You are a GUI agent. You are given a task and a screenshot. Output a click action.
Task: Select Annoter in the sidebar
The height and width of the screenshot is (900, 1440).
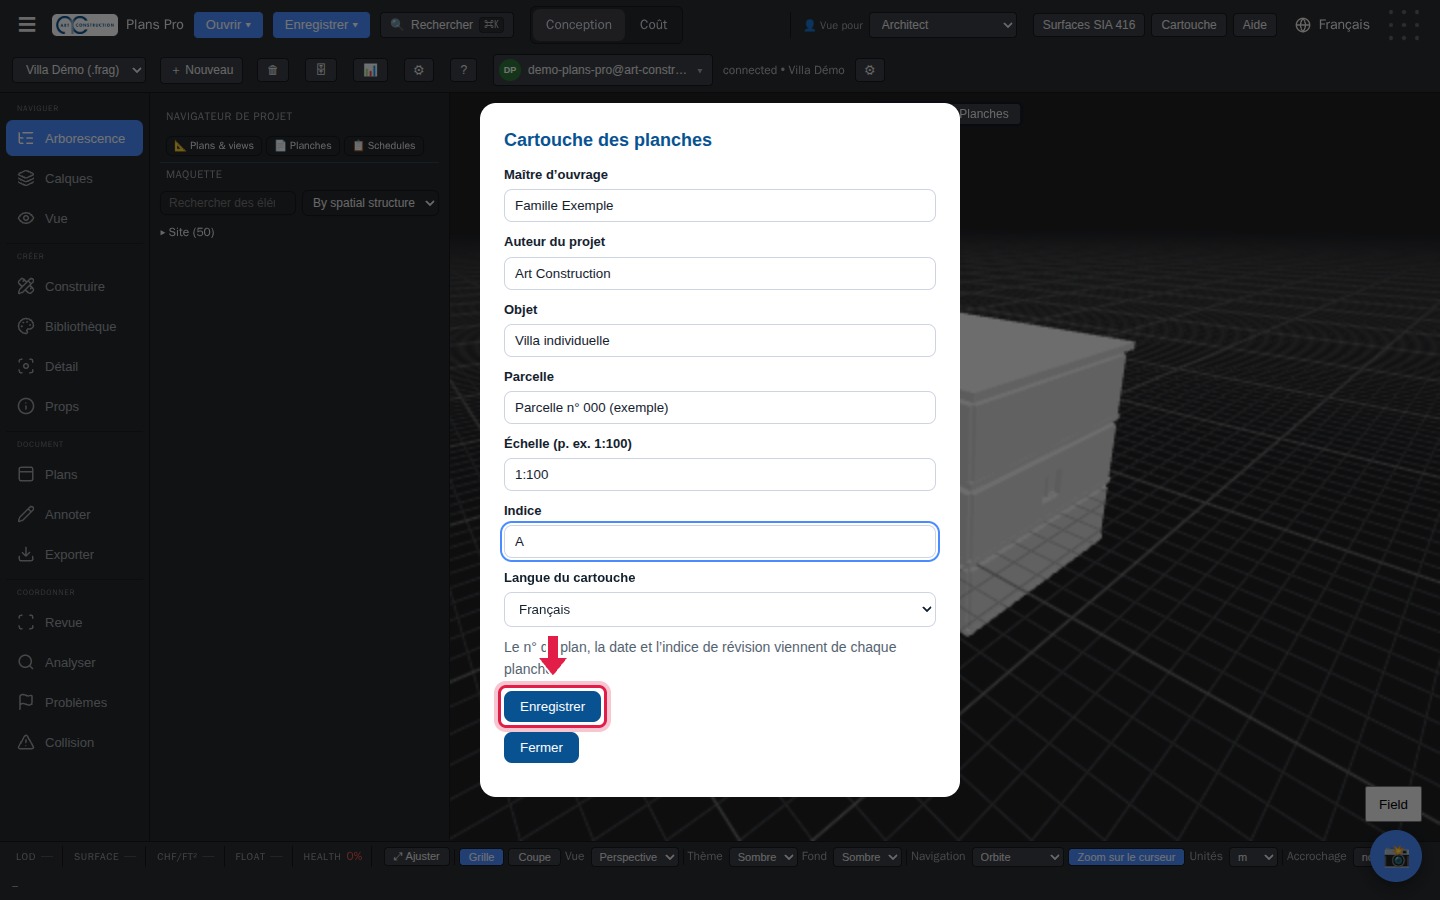pos(75,514)
